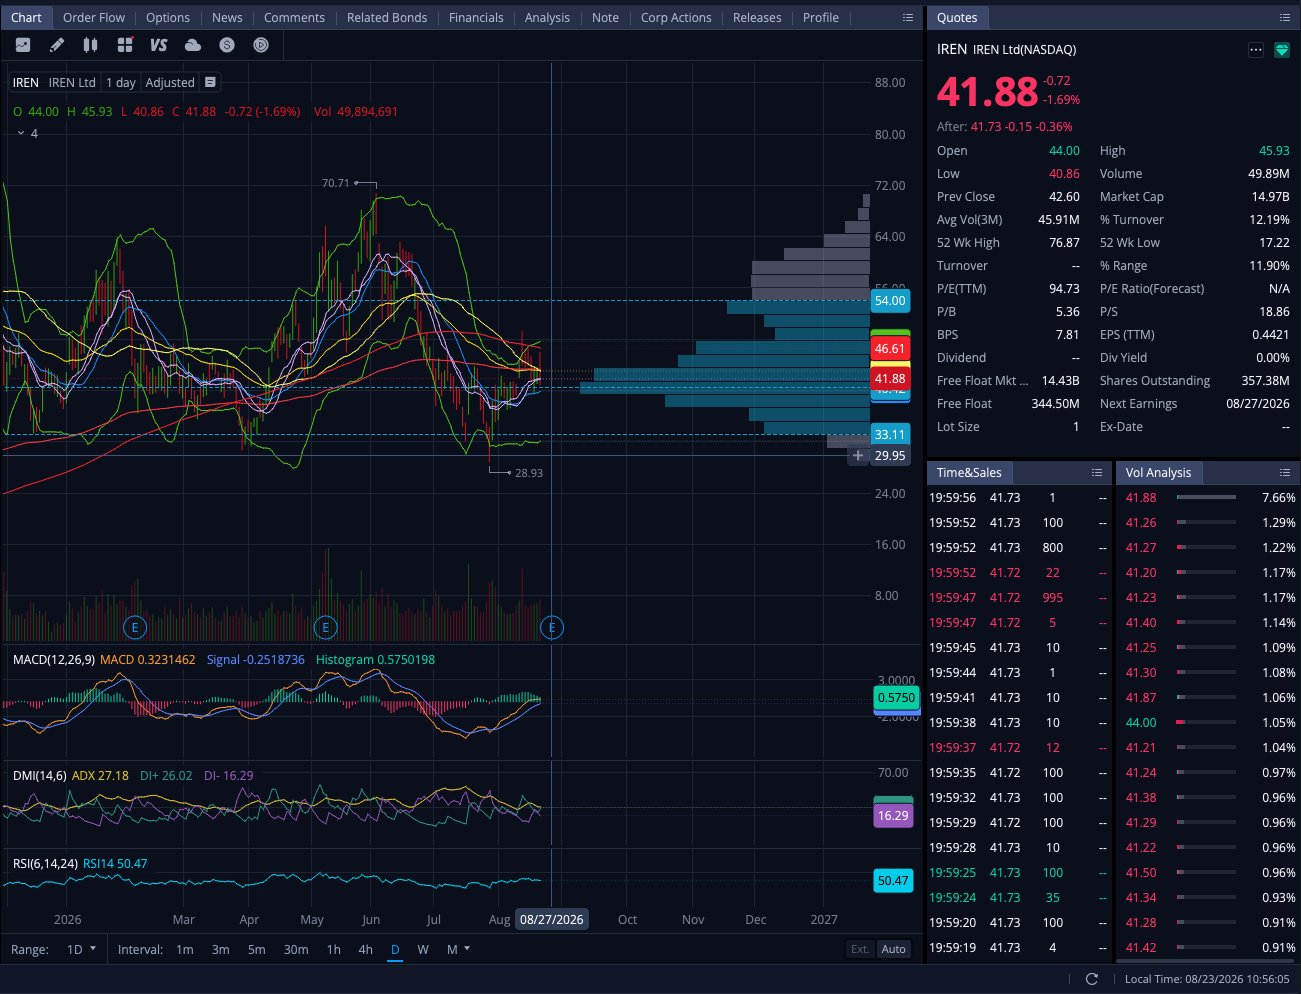Image resolution: width=1301 pixels, height=994 pixels.
Task: Switch interval to 30m
Action: tap(296, 949)
